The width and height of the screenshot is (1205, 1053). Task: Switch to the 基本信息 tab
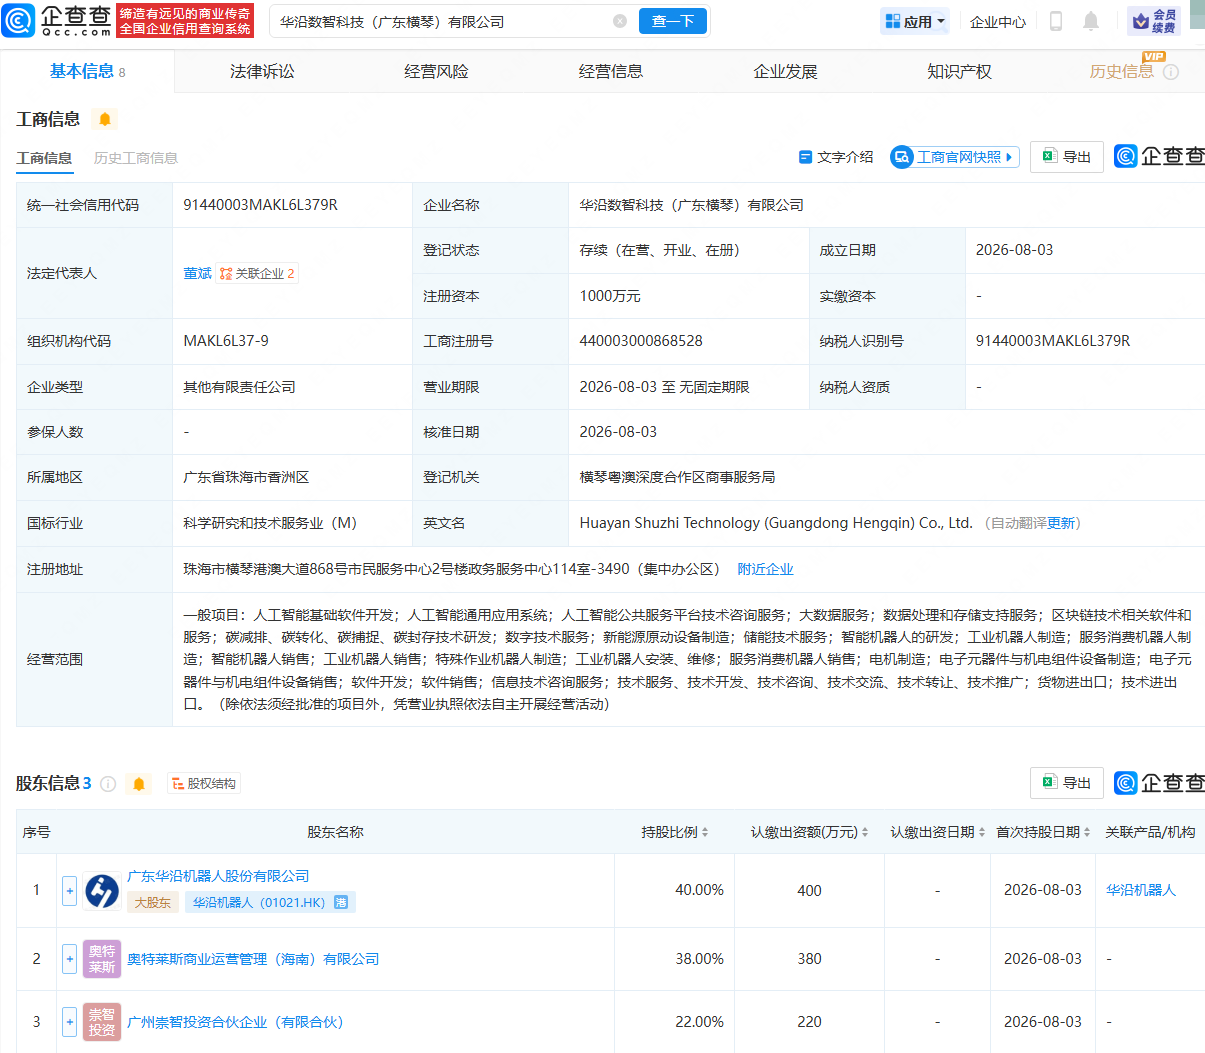87,71
